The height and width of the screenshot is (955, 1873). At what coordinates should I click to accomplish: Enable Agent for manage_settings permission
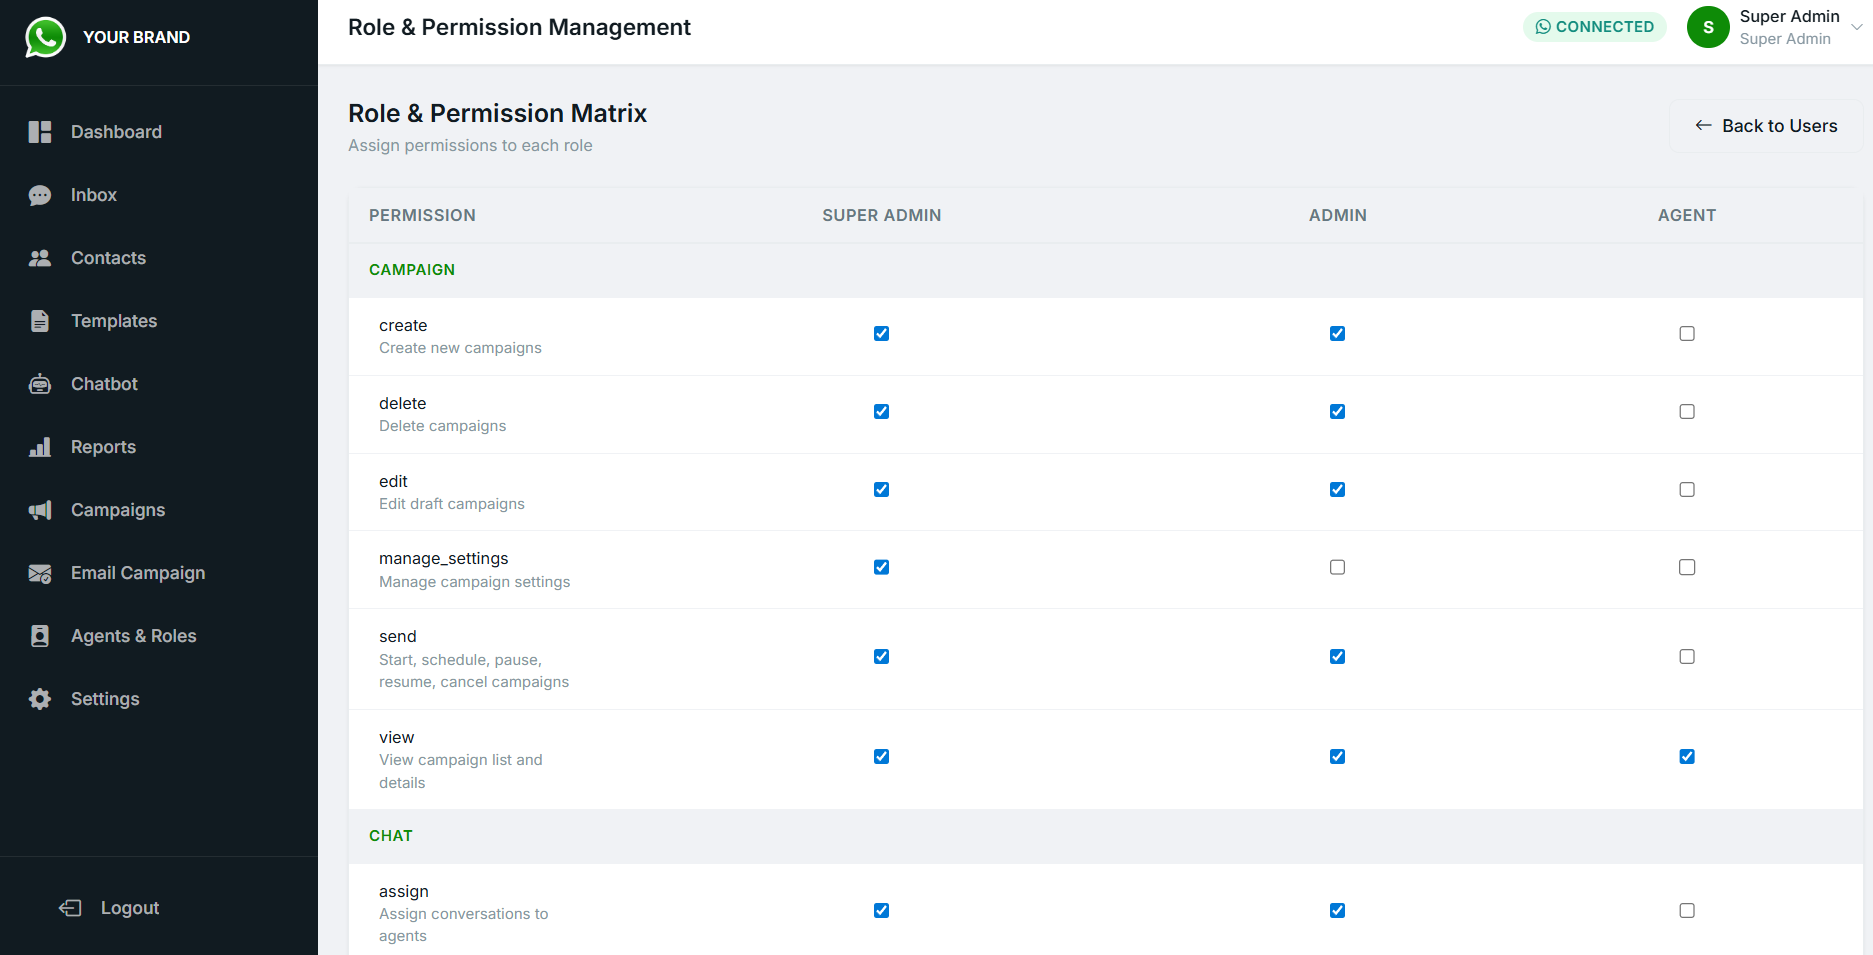pyautogui.click(x=1687, y=567)
